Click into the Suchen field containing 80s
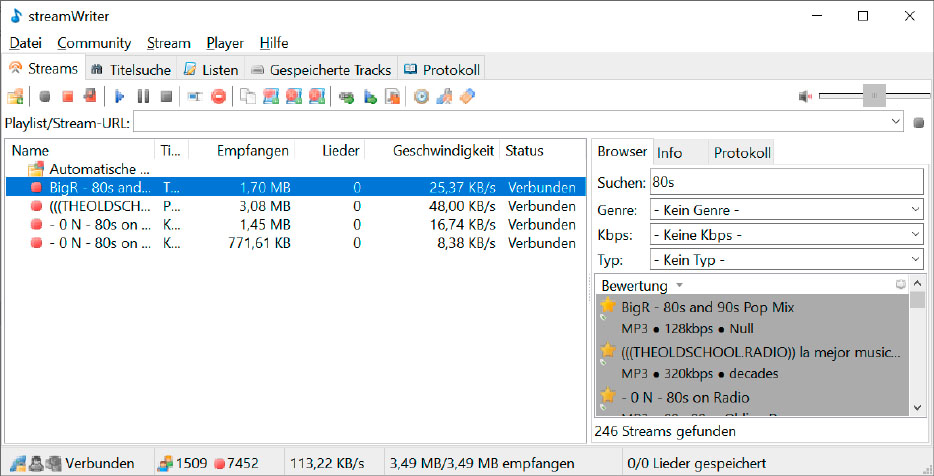Image resolution: width=934 pixels, height=476 pixels. pos(786,182)
